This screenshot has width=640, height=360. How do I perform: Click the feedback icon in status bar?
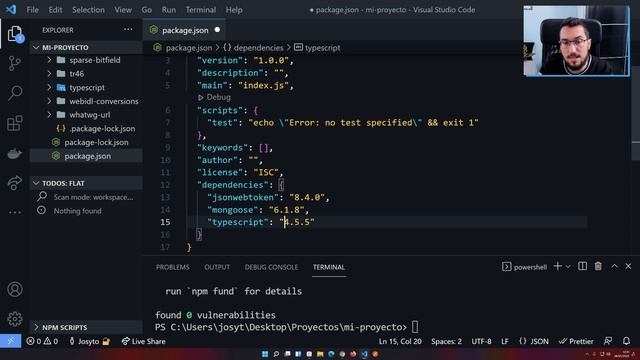coord(608,341)
